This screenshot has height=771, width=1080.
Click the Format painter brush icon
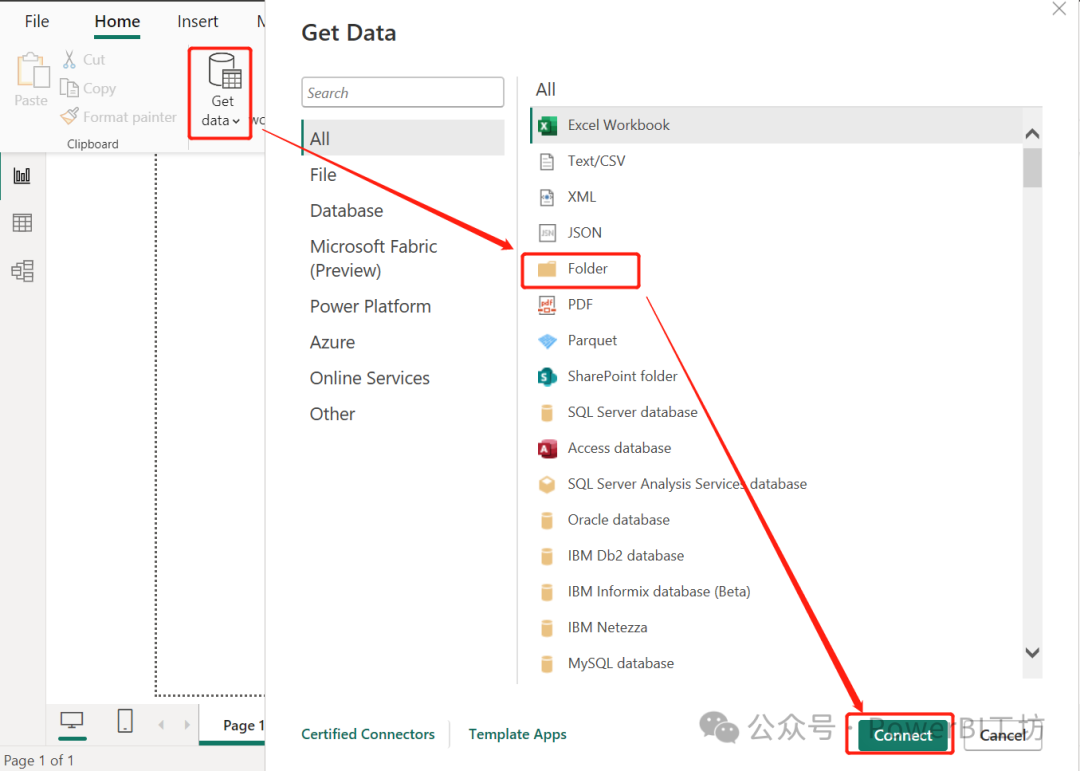coord(69,116)
